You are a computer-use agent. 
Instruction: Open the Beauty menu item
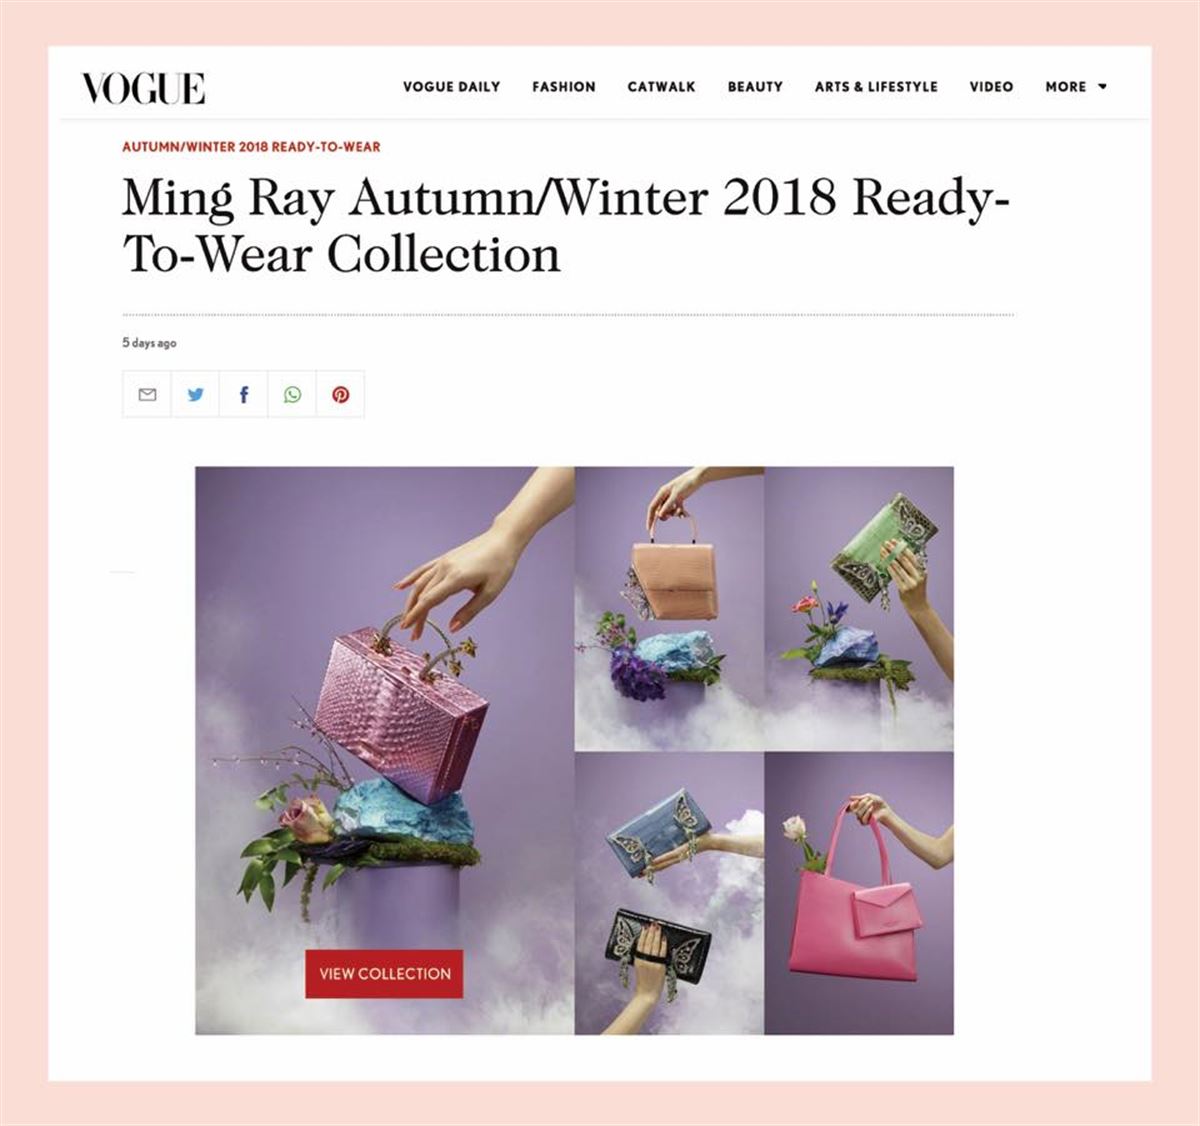(755, 87)
